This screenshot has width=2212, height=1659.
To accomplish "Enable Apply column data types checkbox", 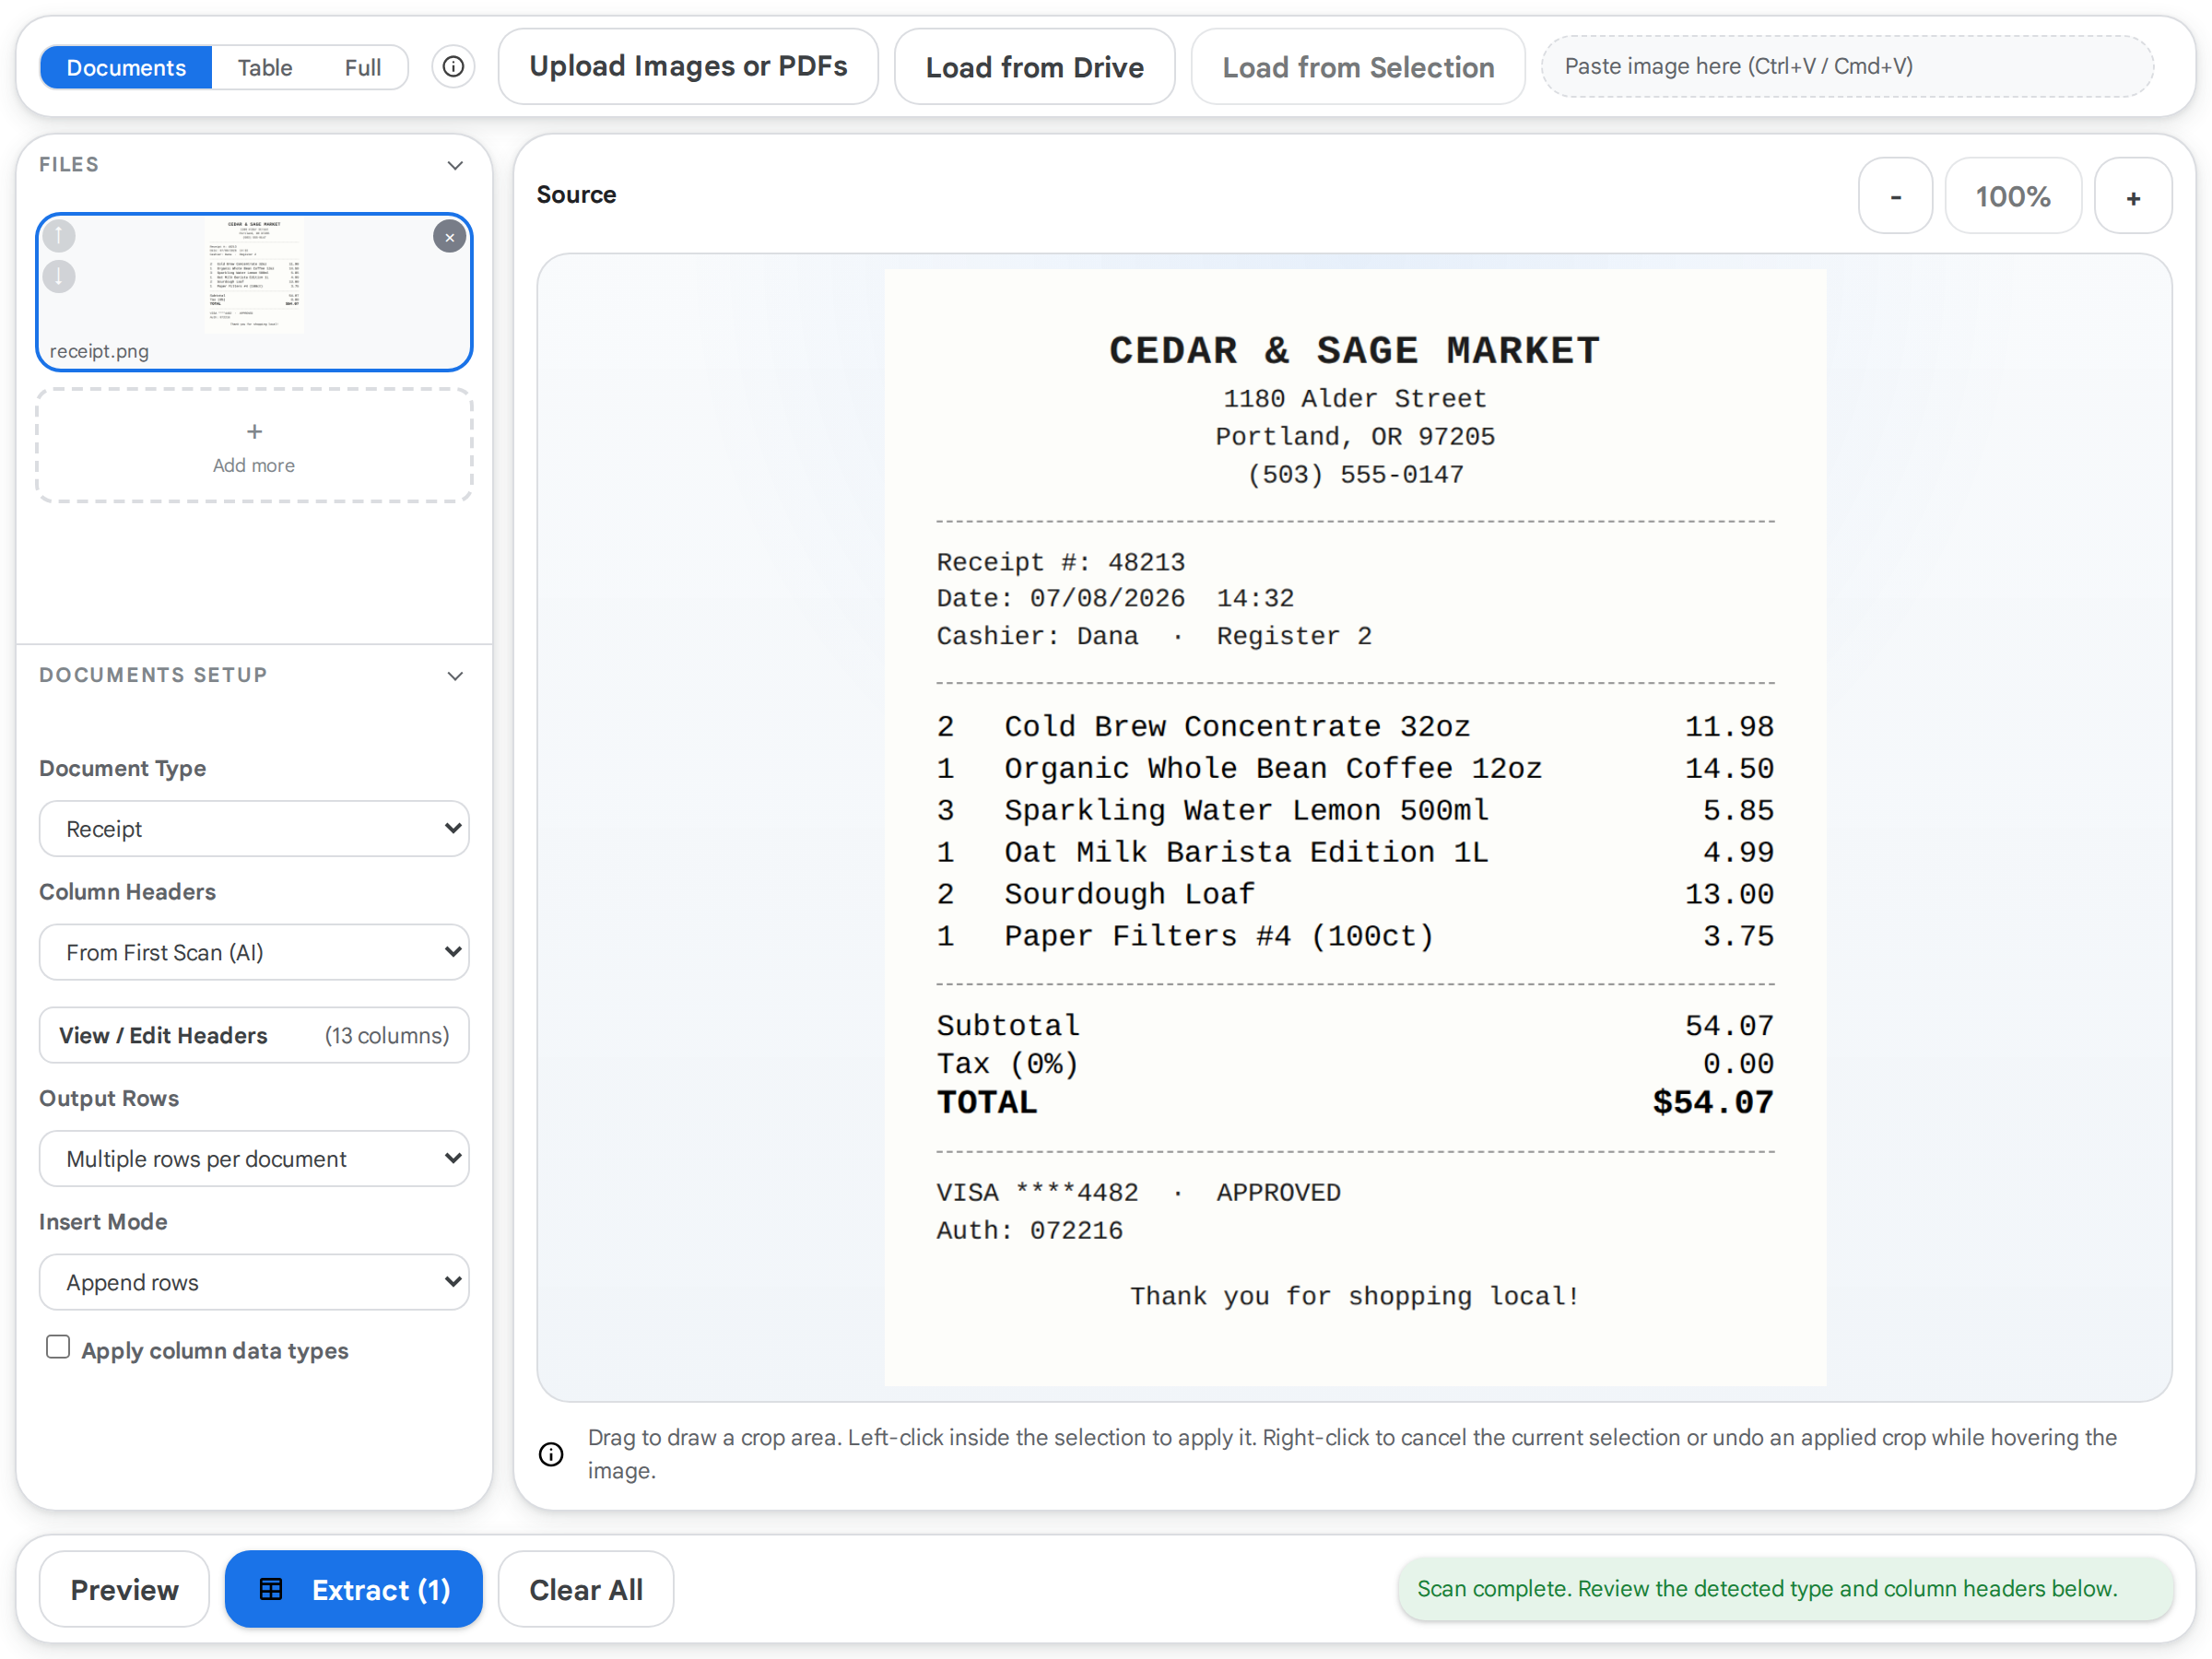I will point(58,1348).
